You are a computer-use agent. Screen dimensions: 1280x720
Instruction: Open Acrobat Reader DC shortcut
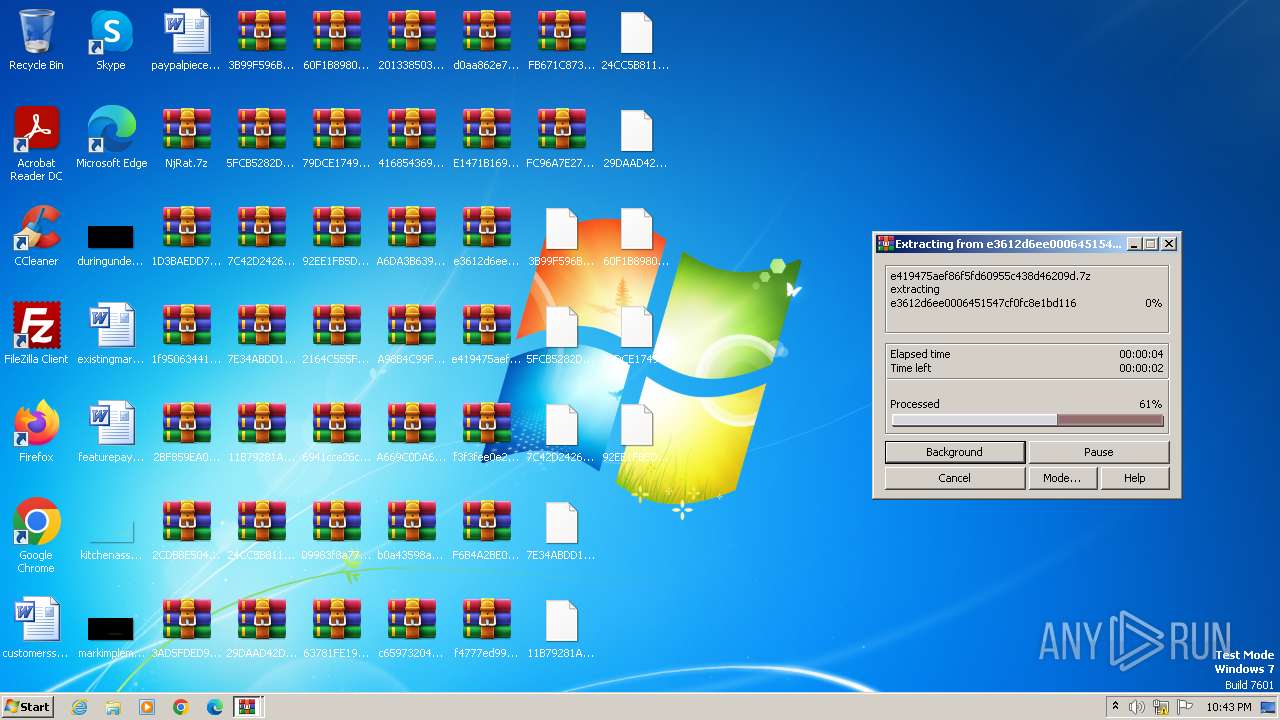[36, 131]
